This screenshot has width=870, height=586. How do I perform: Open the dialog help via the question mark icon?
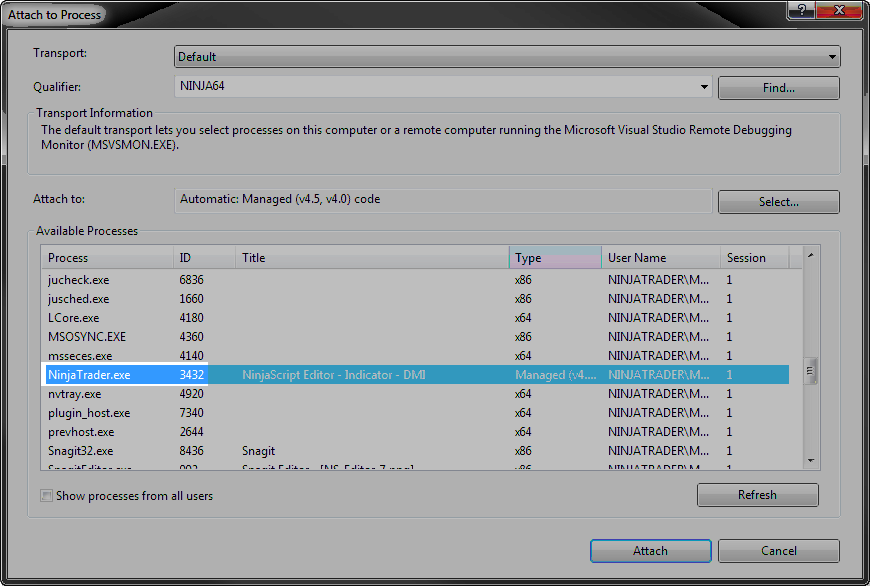pyautogui.click(x=800, y=10)
